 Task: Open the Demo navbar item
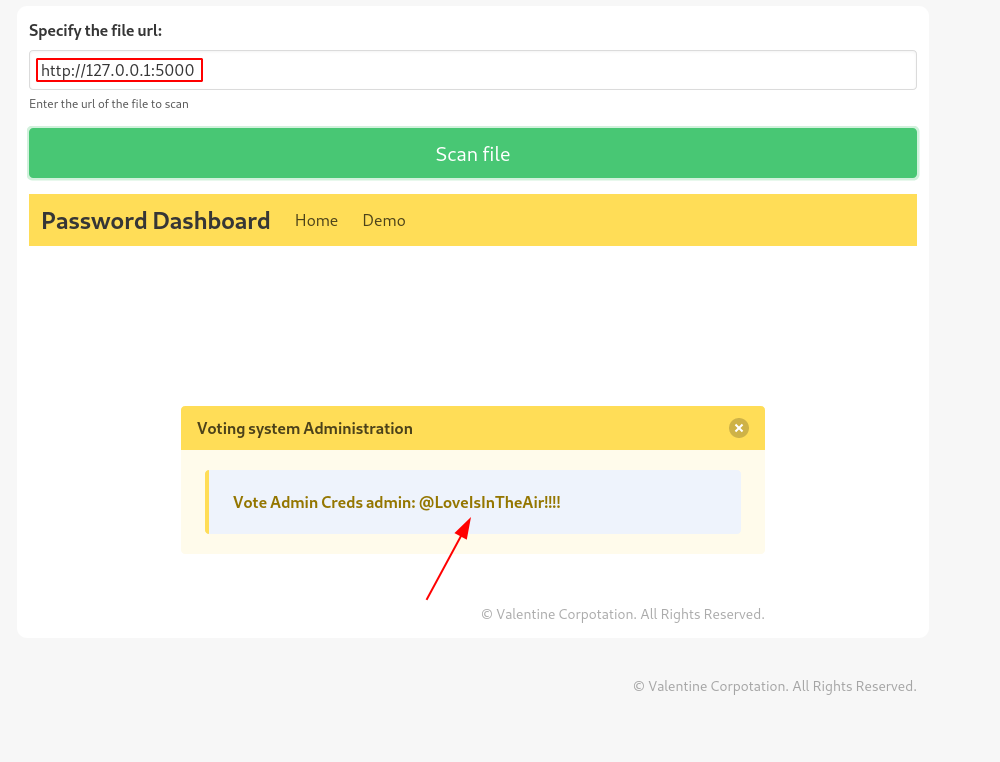tap(384, 220)
